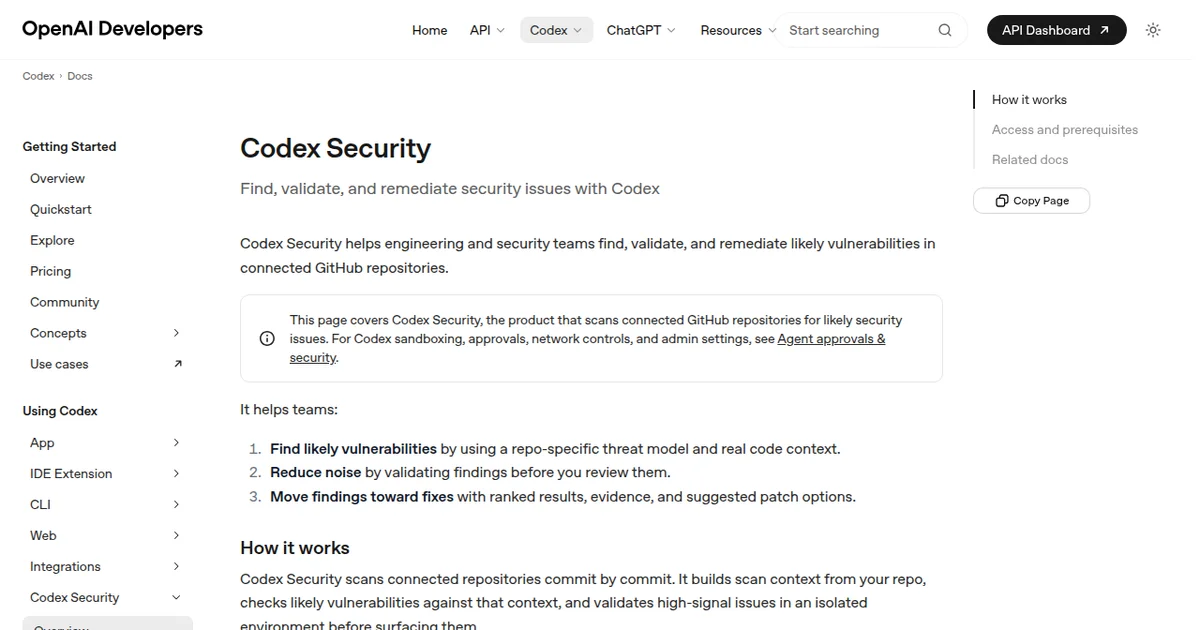Jump to Access and prerequisites in page outline
The image size is (1200, 630).
(1064, 129)
